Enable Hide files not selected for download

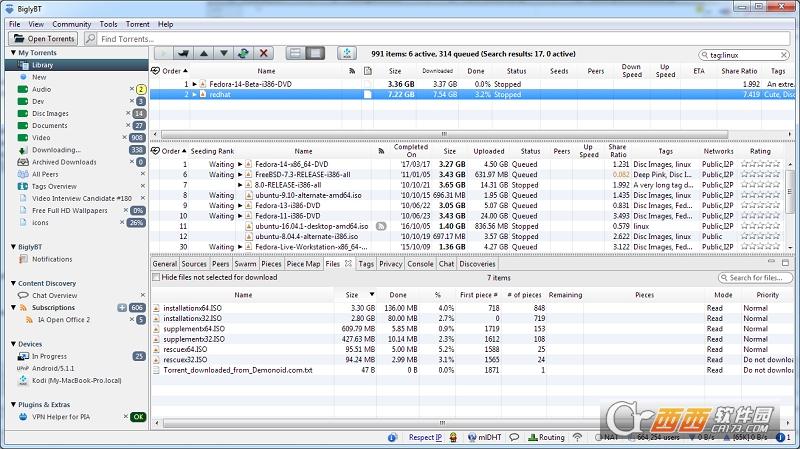point(156,277)
